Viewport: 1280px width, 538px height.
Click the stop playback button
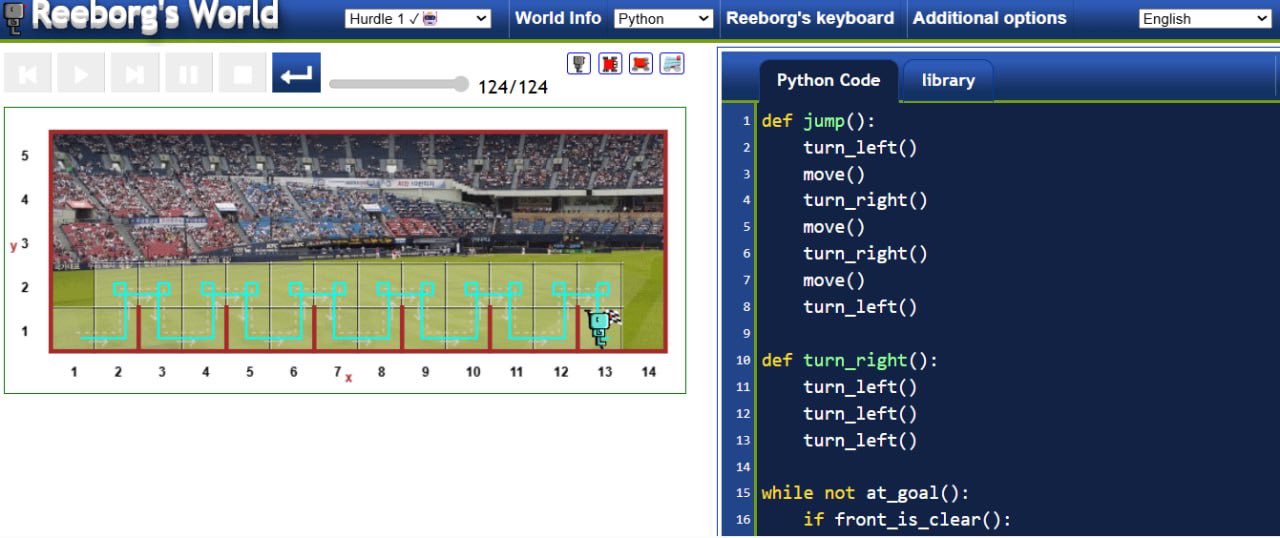[x=242, y=73]
